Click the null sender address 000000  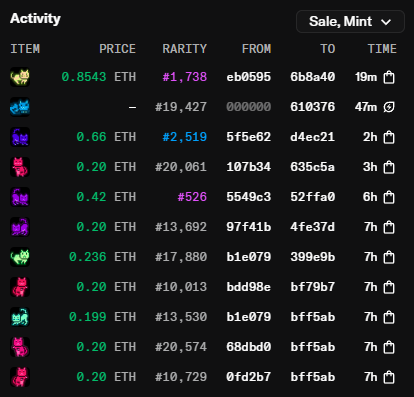coord(249,107)
